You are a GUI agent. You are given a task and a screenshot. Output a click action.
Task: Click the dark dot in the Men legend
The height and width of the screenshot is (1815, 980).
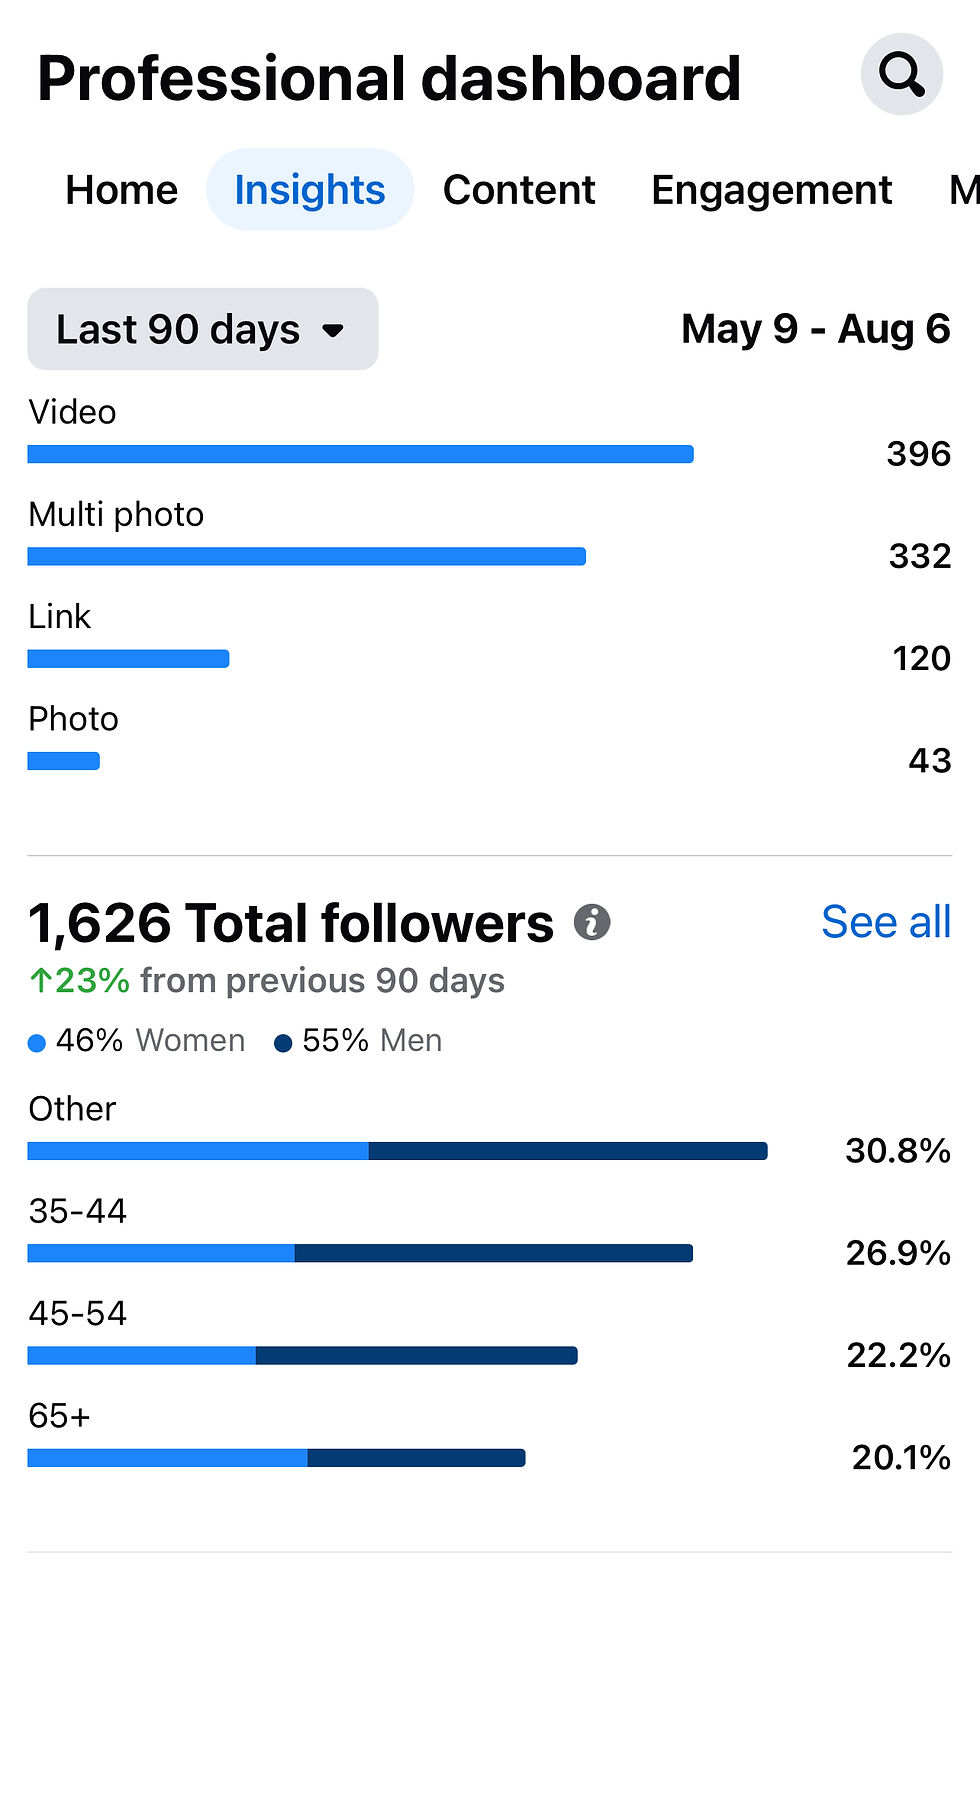283,1041
